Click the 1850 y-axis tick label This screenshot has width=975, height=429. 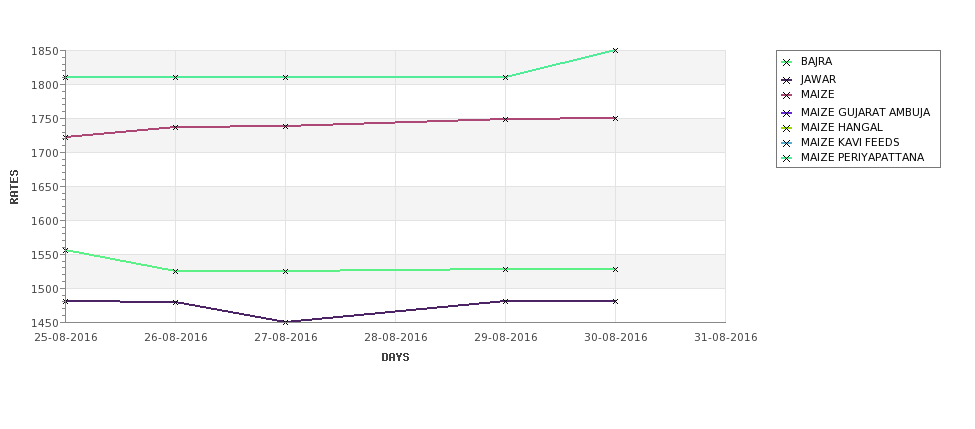click(45, 51)
